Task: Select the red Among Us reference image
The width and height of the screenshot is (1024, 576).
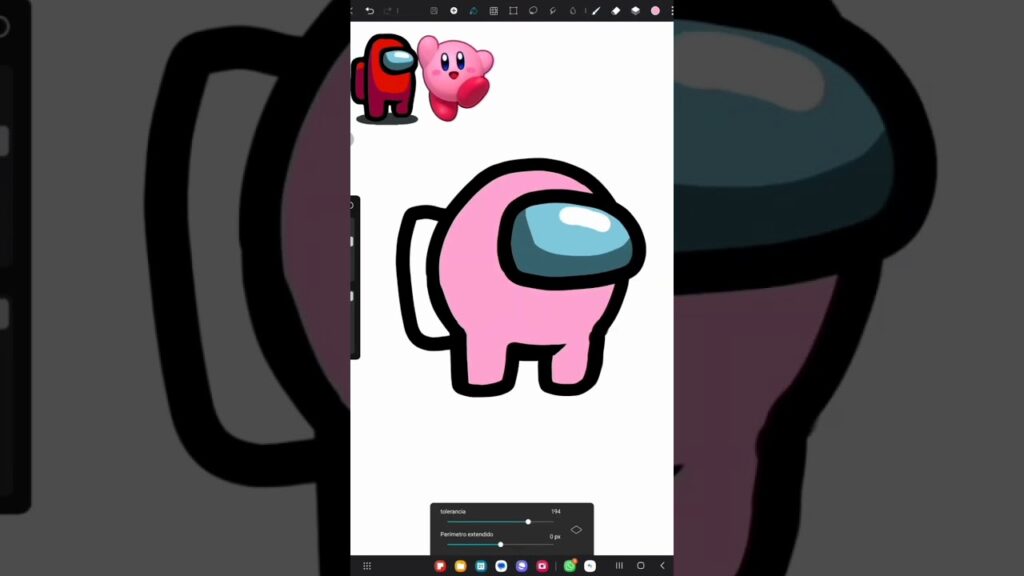Action: tap(385, 78)
